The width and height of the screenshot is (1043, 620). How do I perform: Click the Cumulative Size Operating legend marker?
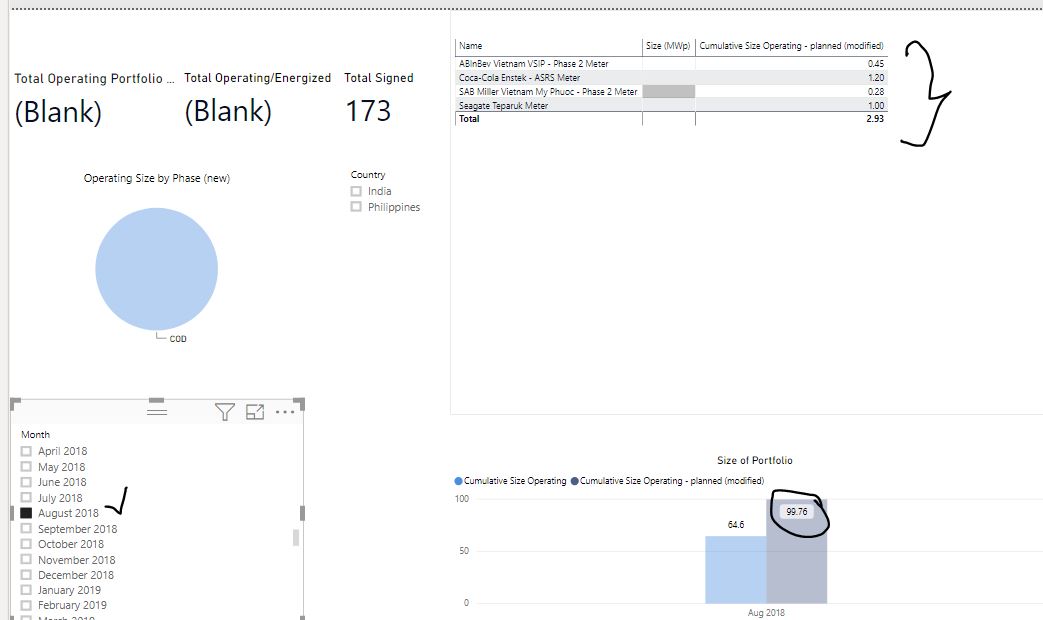click(x=458, y=481)
